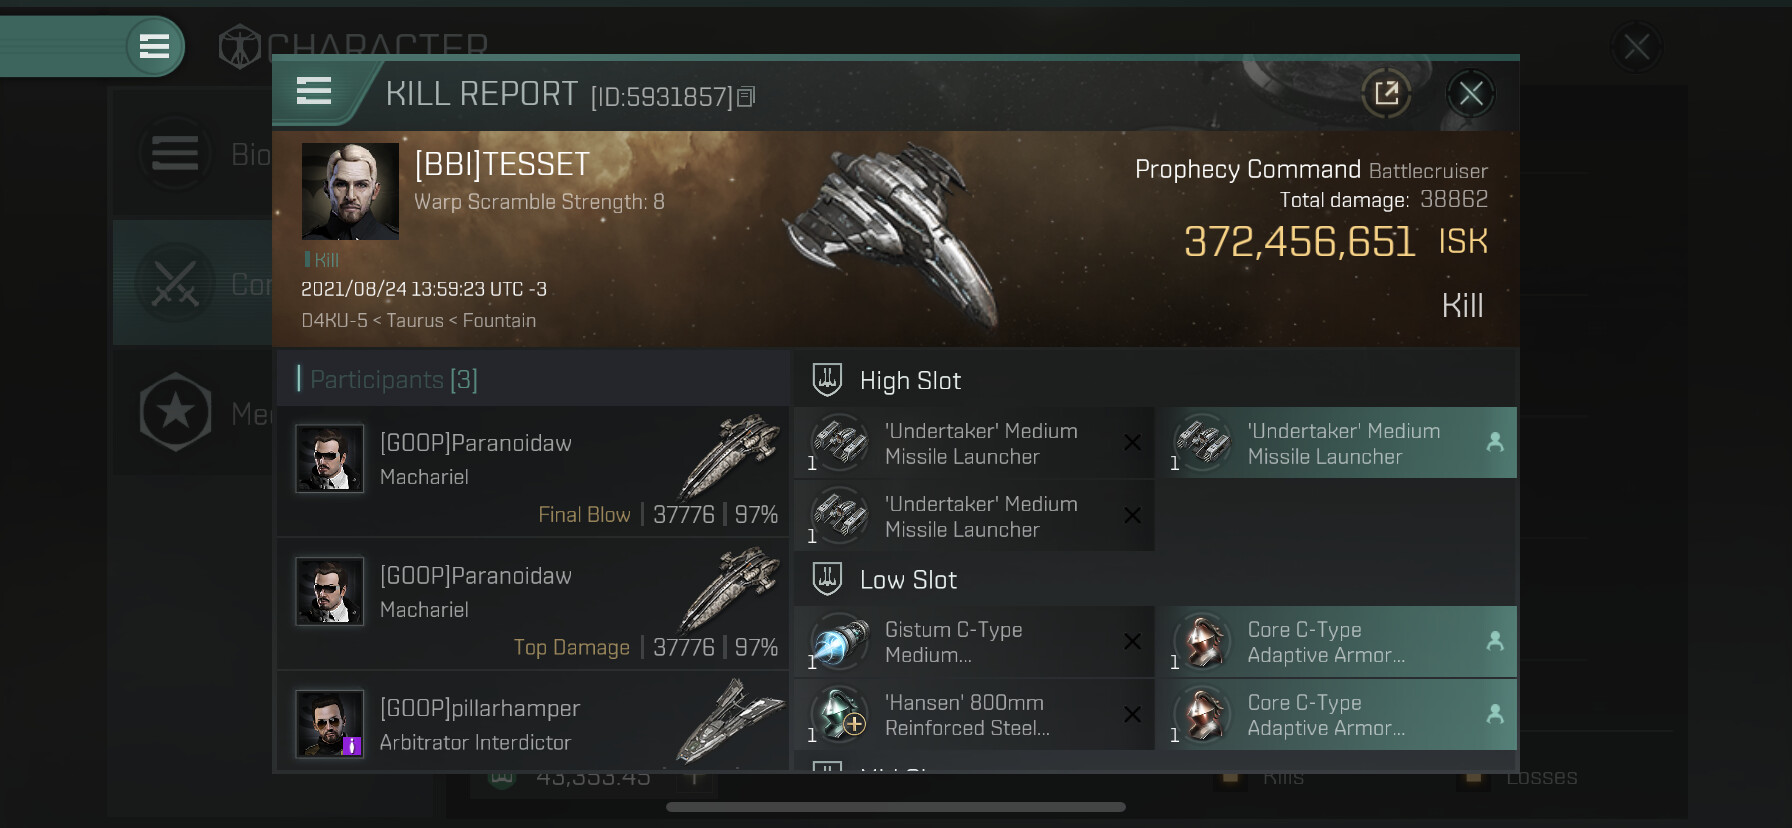View TESSET's character portrait
The image size is (1792, 828).
[350, 191]
